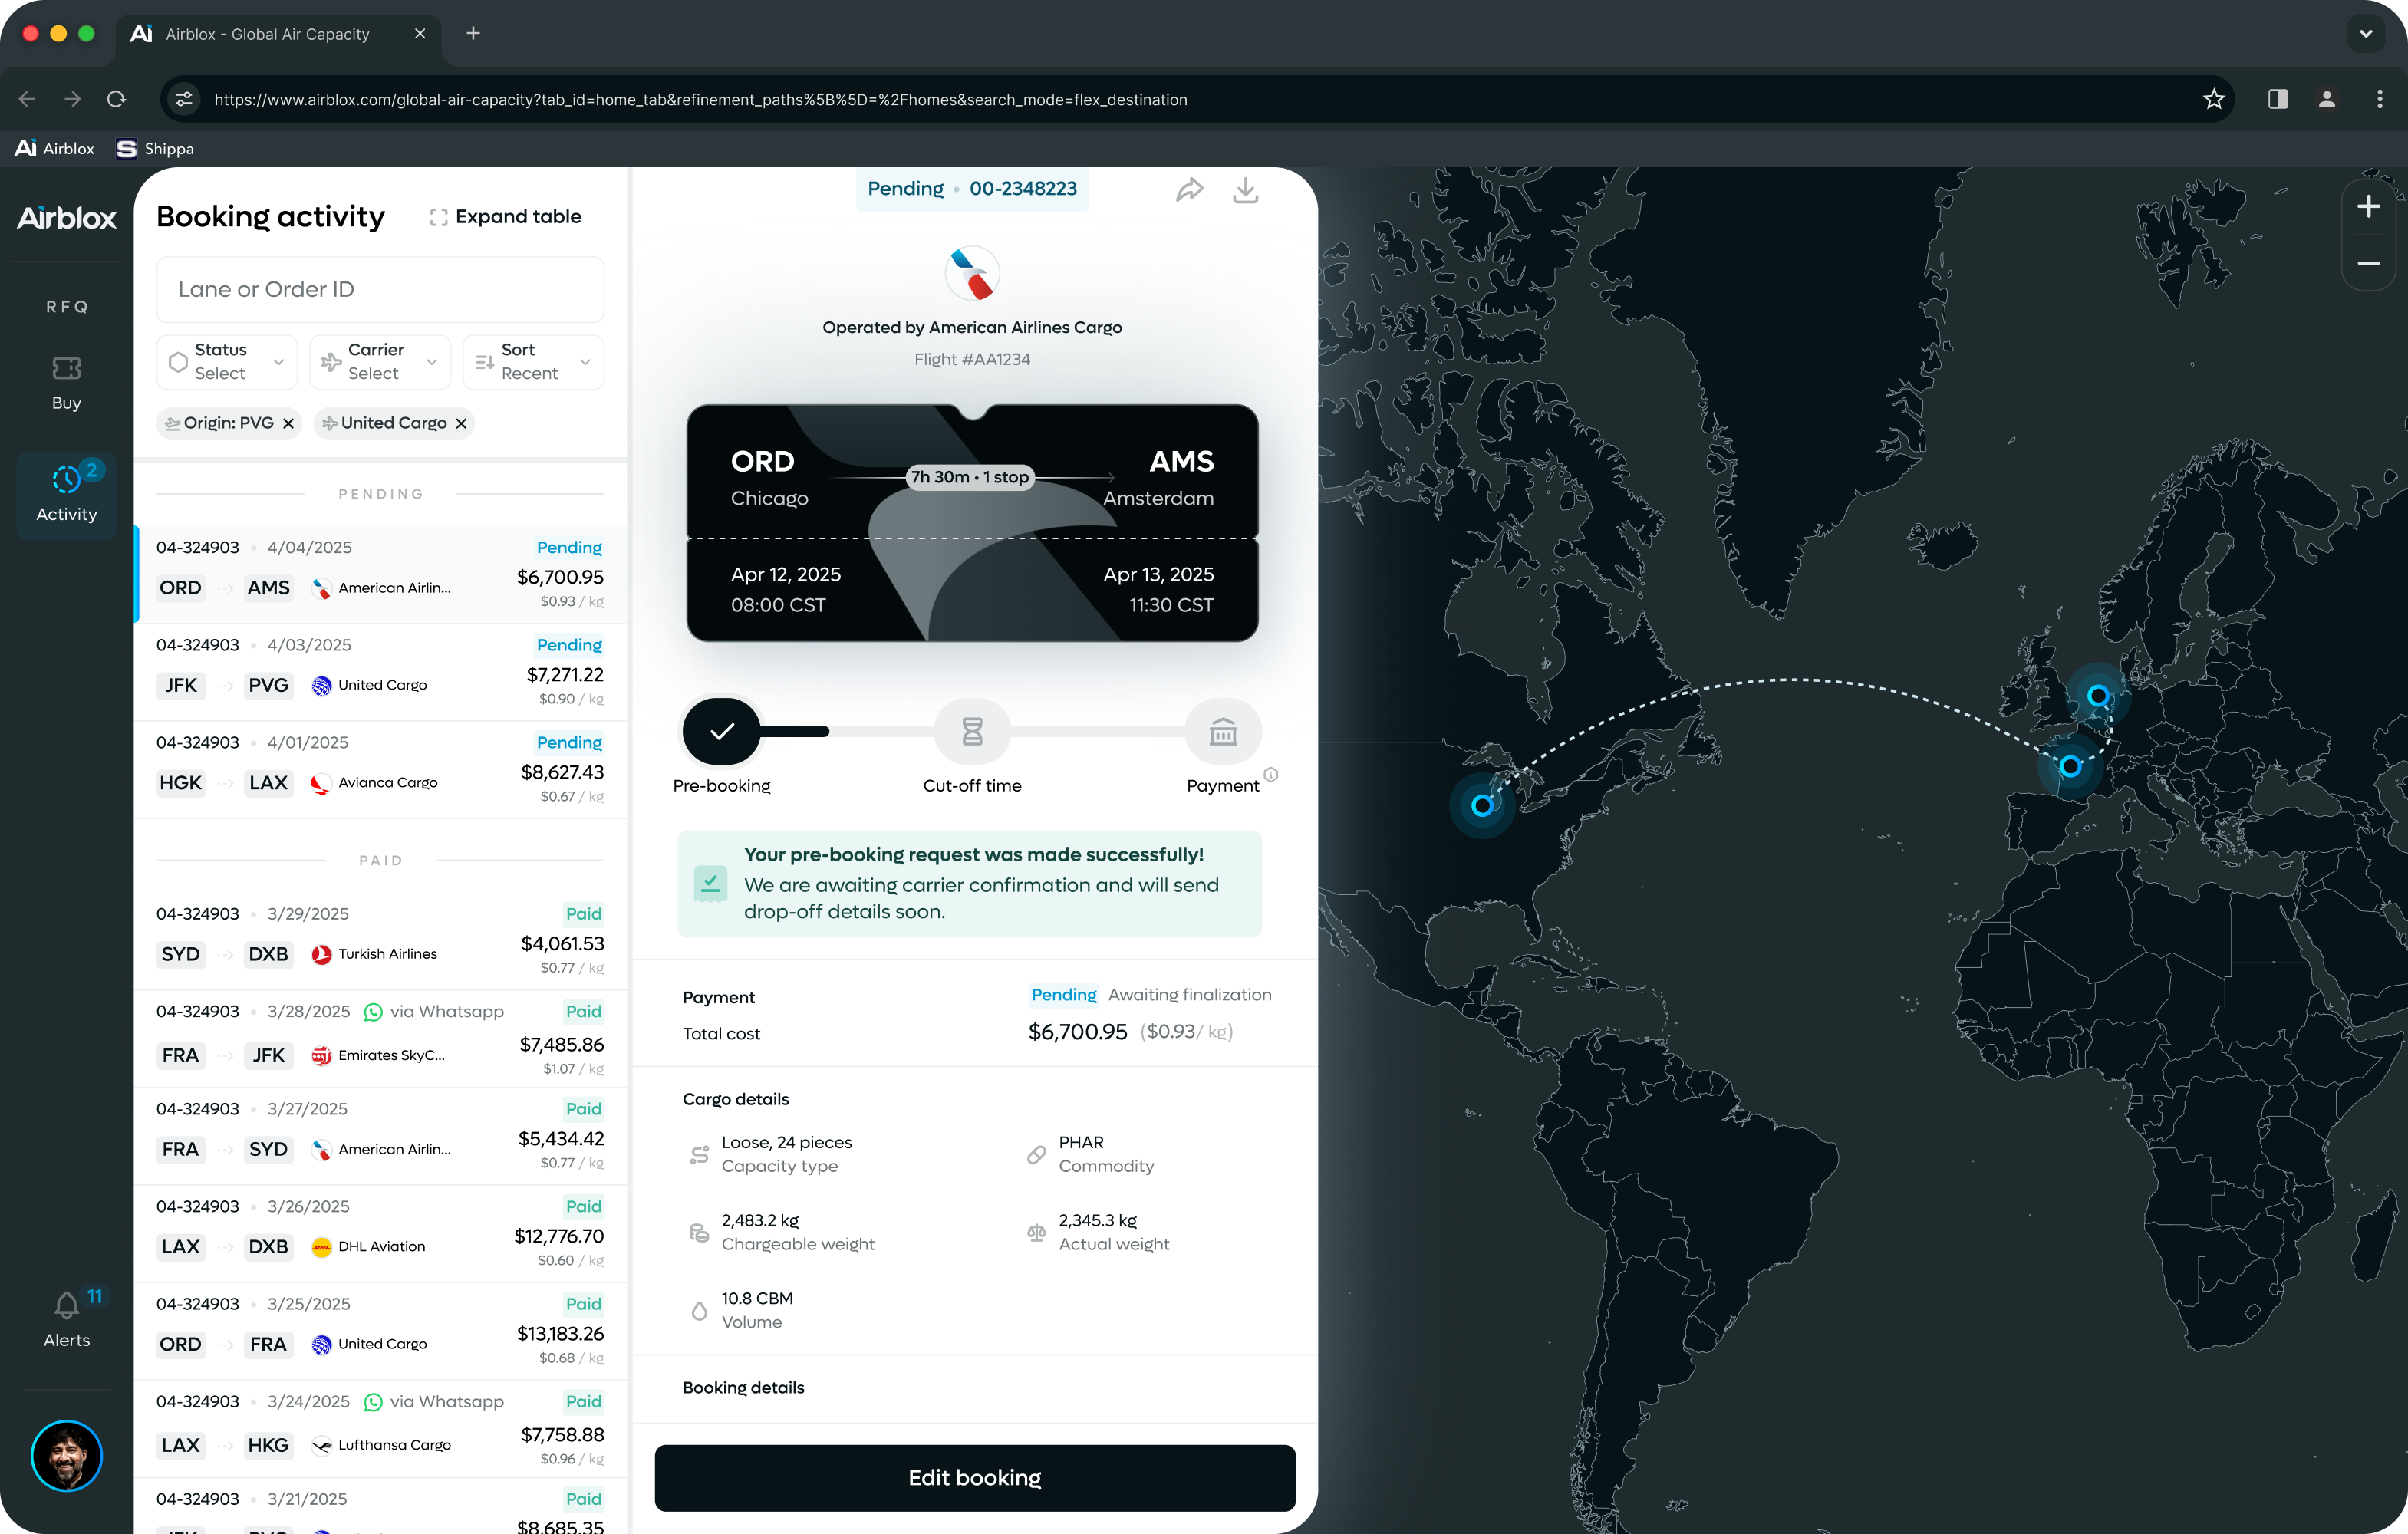This screenshot has height=1534, width=2408.
Task: Remove the Origin: PVG filter chip
Action: [x=288, y=424]
